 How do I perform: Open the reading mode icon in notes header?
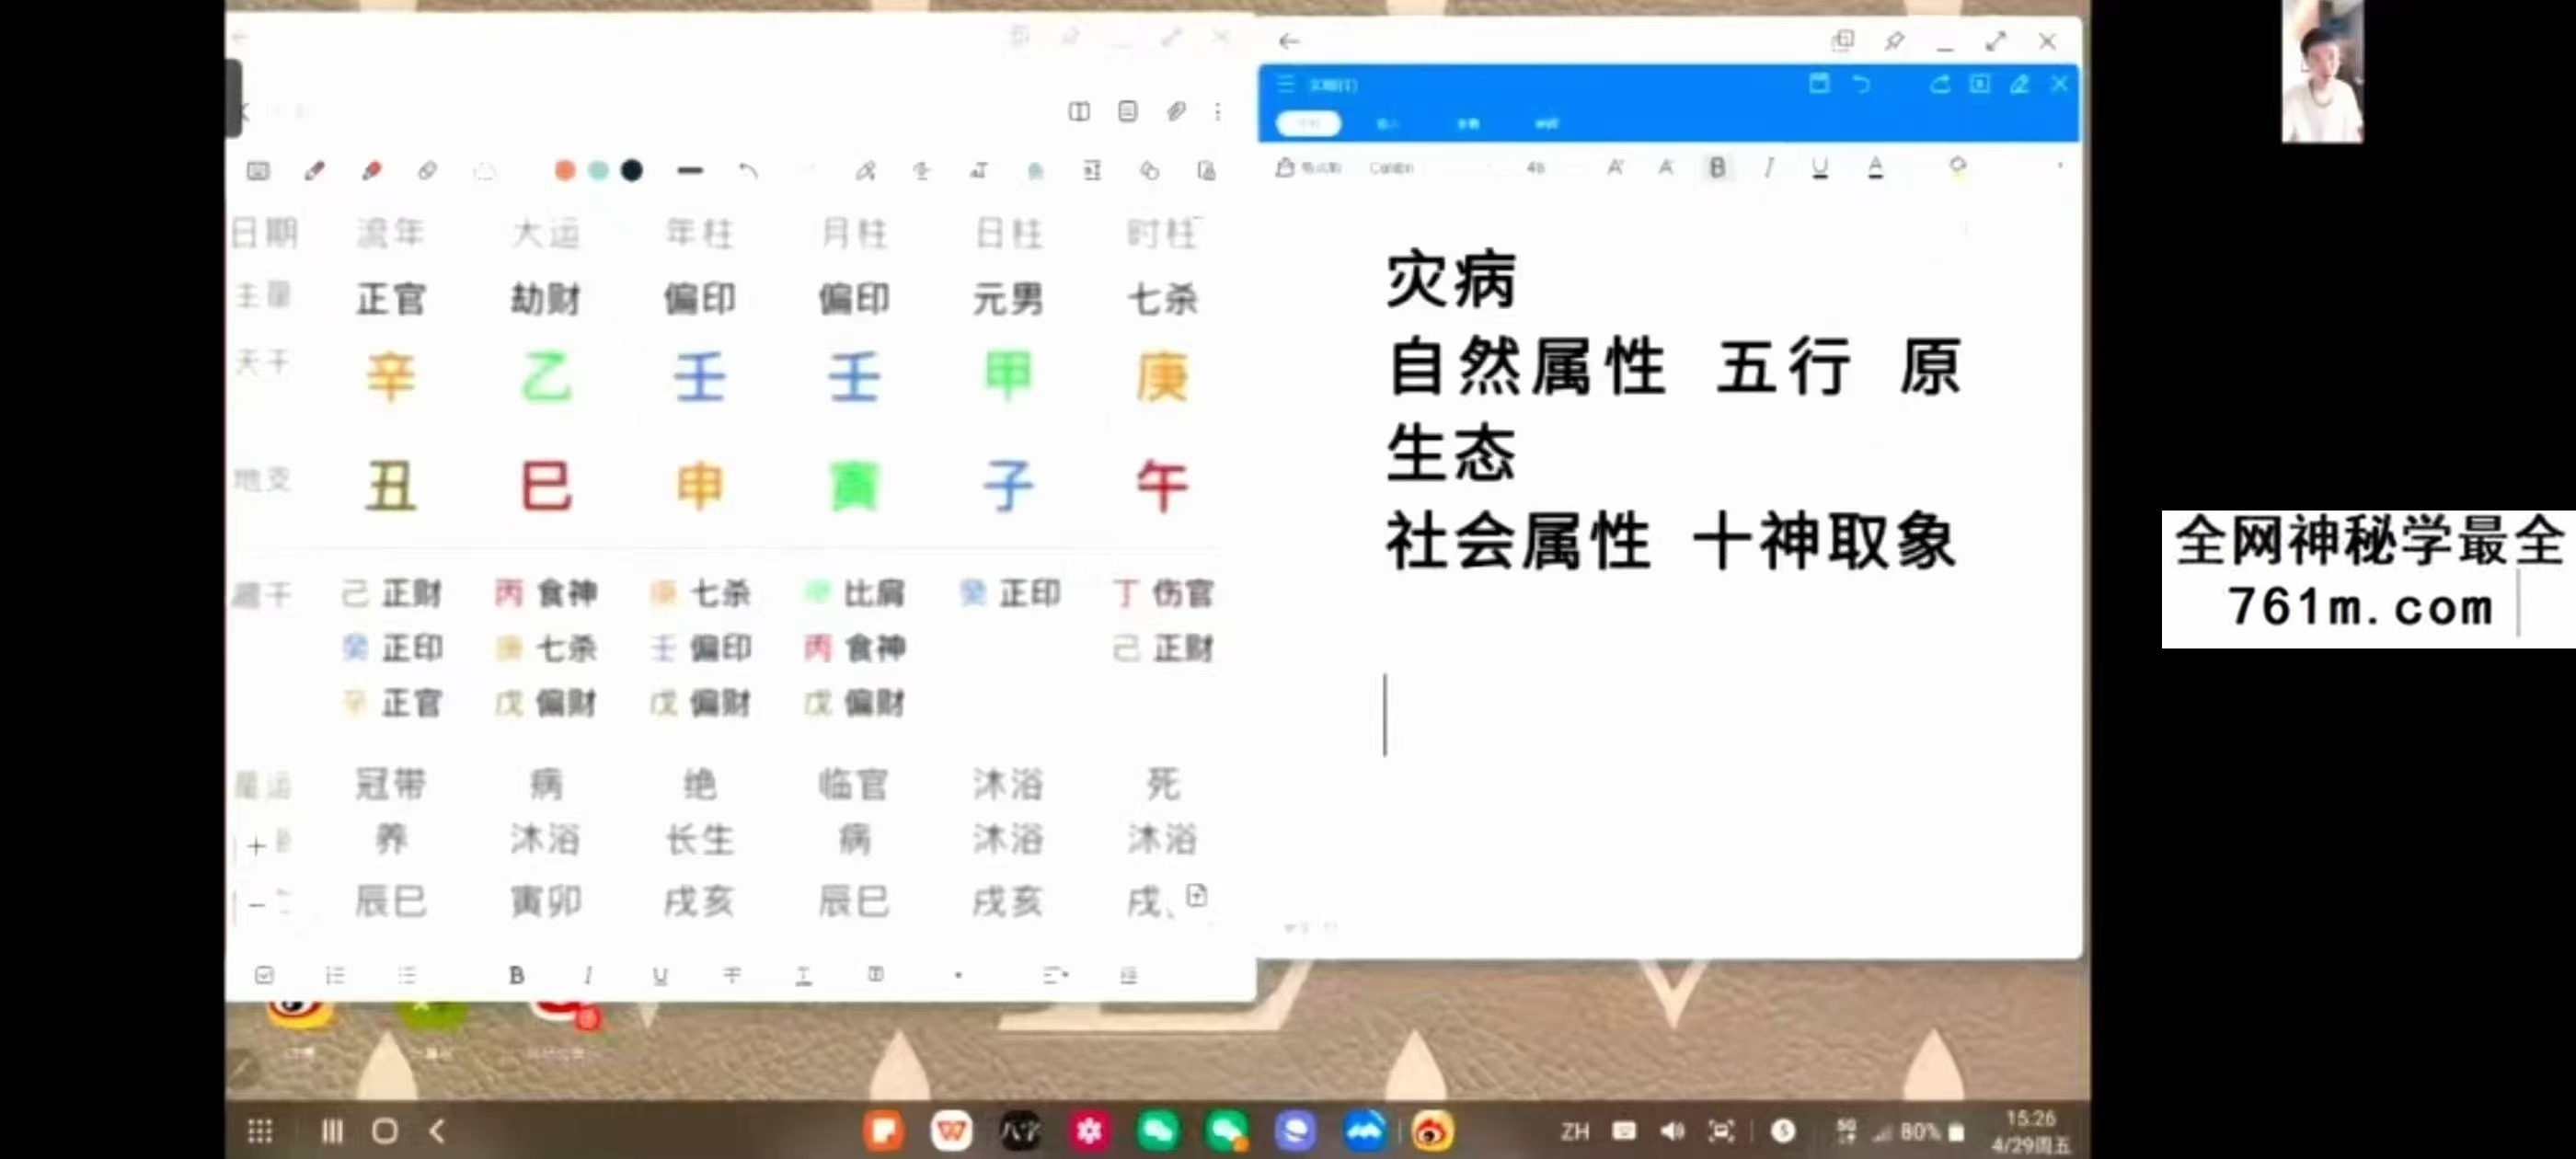pyautogui.click(x=1079, y=111)
